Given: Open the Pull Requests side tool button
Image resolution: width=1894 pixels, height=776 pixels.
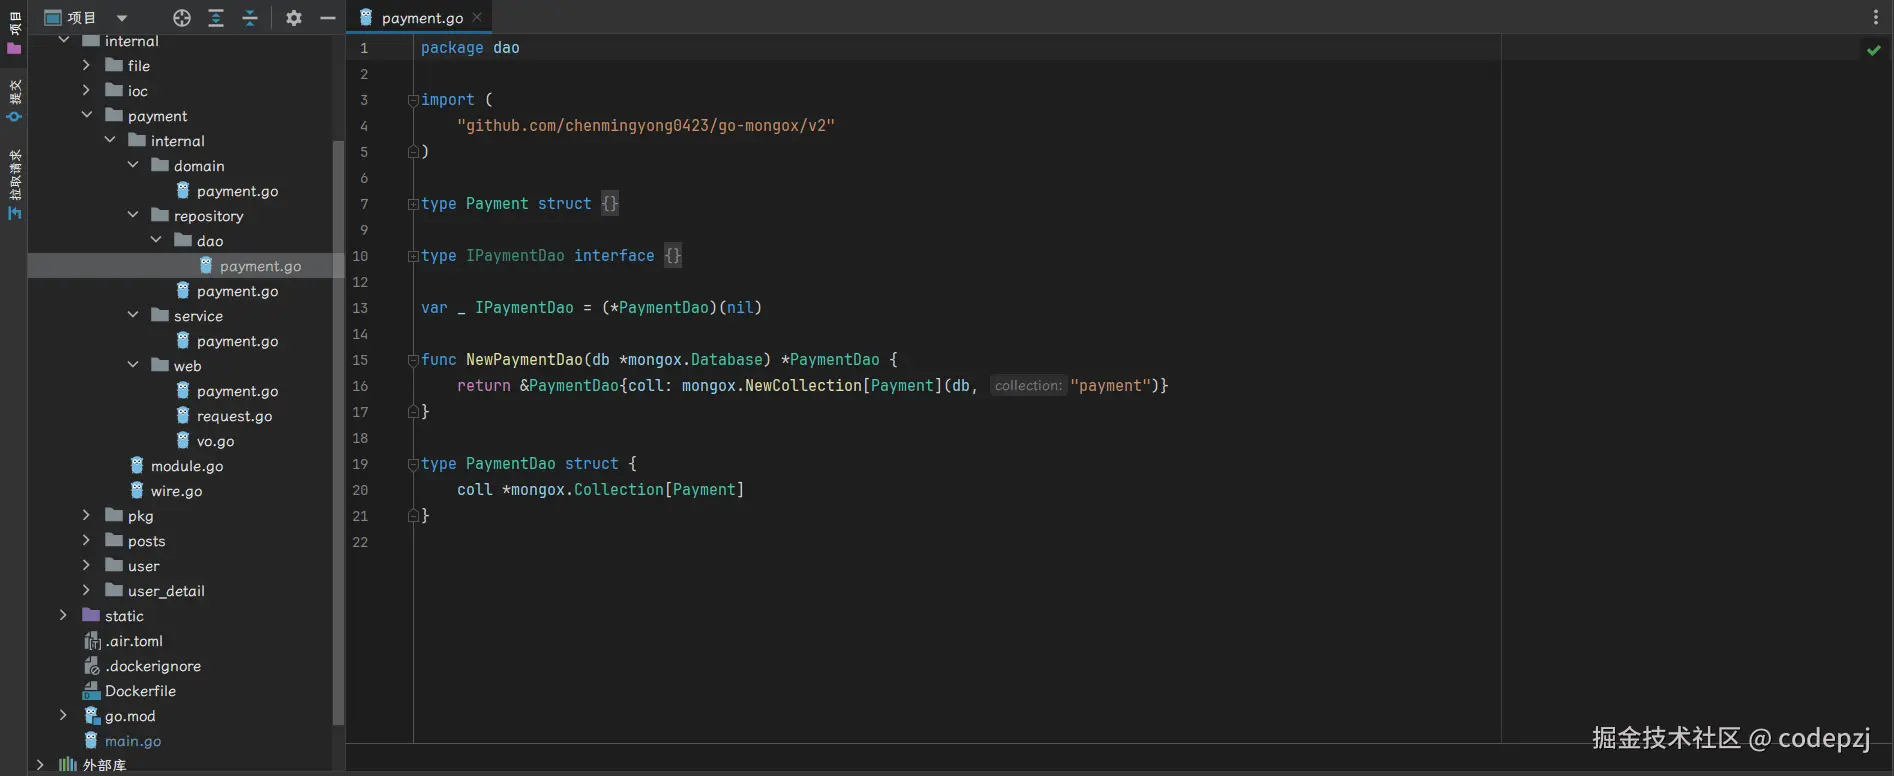Looking at the screenshot, I should (14, 185).
